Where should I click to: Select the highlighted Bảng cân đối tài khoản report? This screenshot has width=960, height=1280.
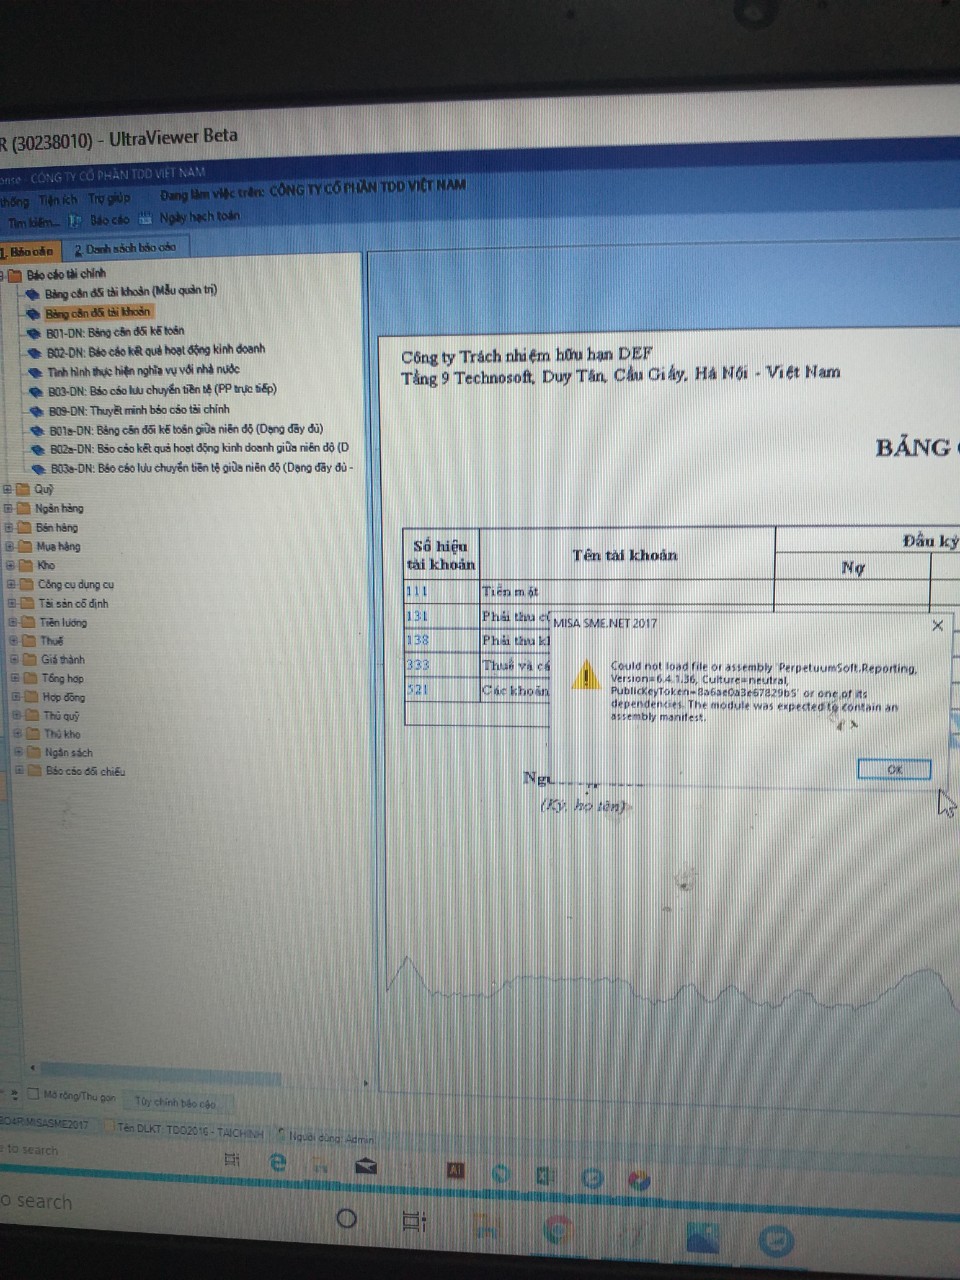pyautogui.click(x=98, y=312)
